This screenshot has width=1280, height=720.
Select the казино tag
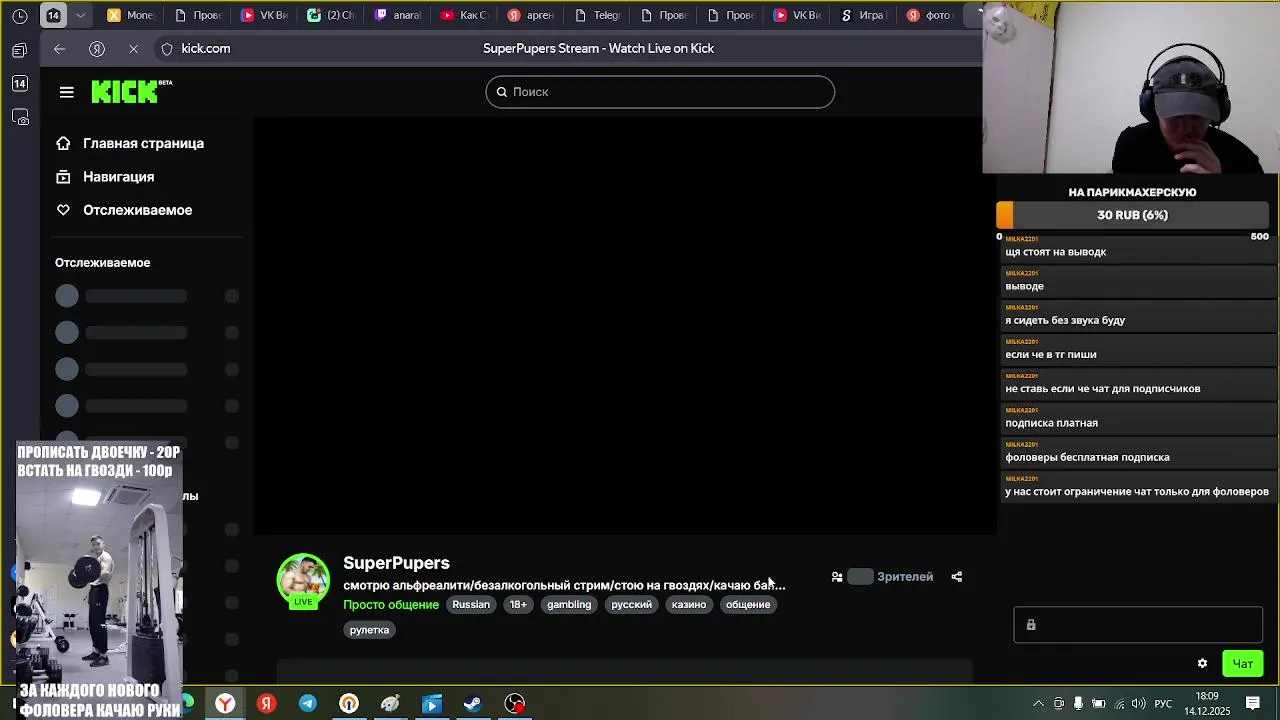[x=689, y=604]
